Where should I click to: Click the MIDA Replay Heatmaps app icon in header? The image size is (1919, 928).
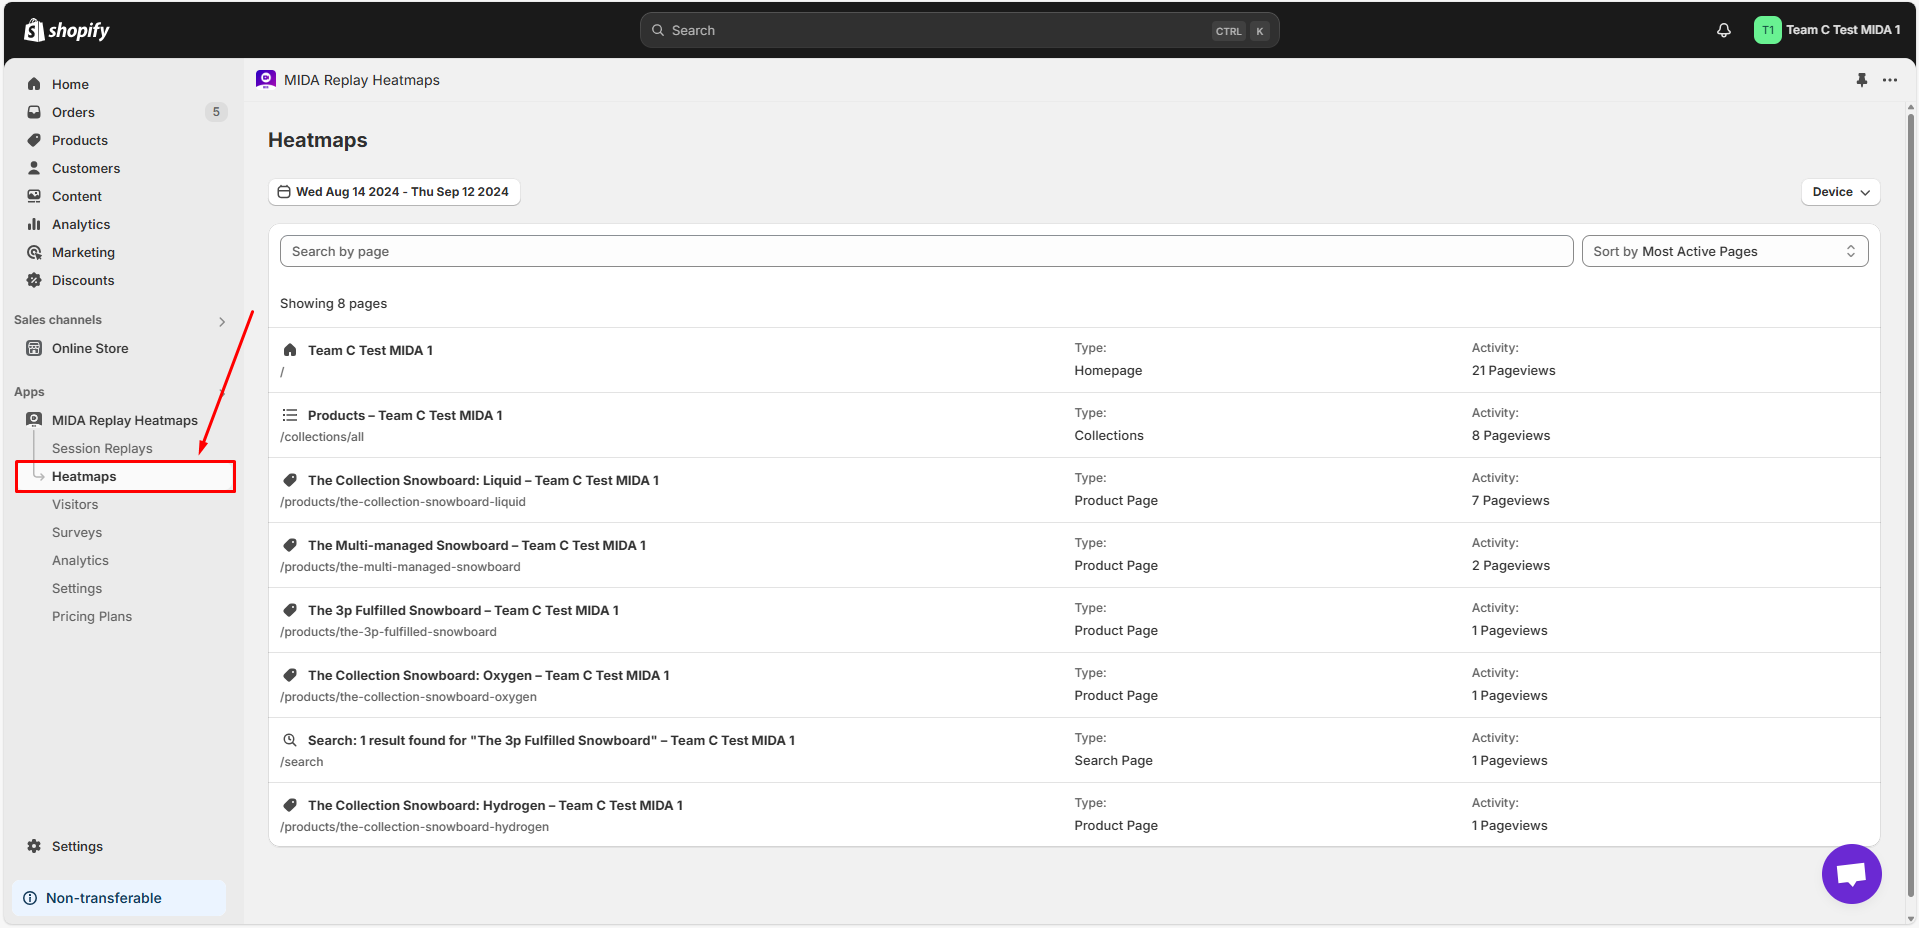(266, 80)
